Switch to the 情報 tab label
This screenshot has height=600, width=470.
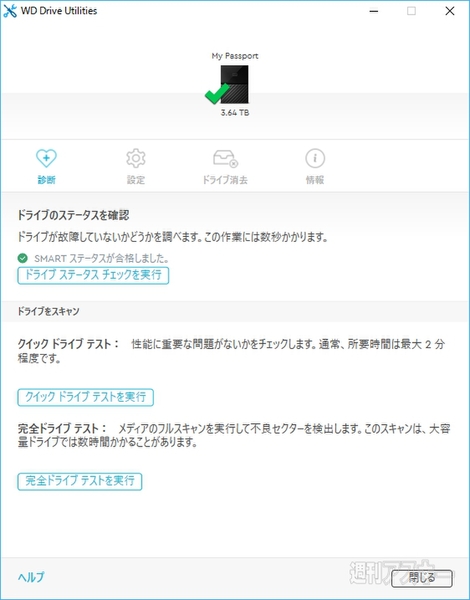click(315, 180)
